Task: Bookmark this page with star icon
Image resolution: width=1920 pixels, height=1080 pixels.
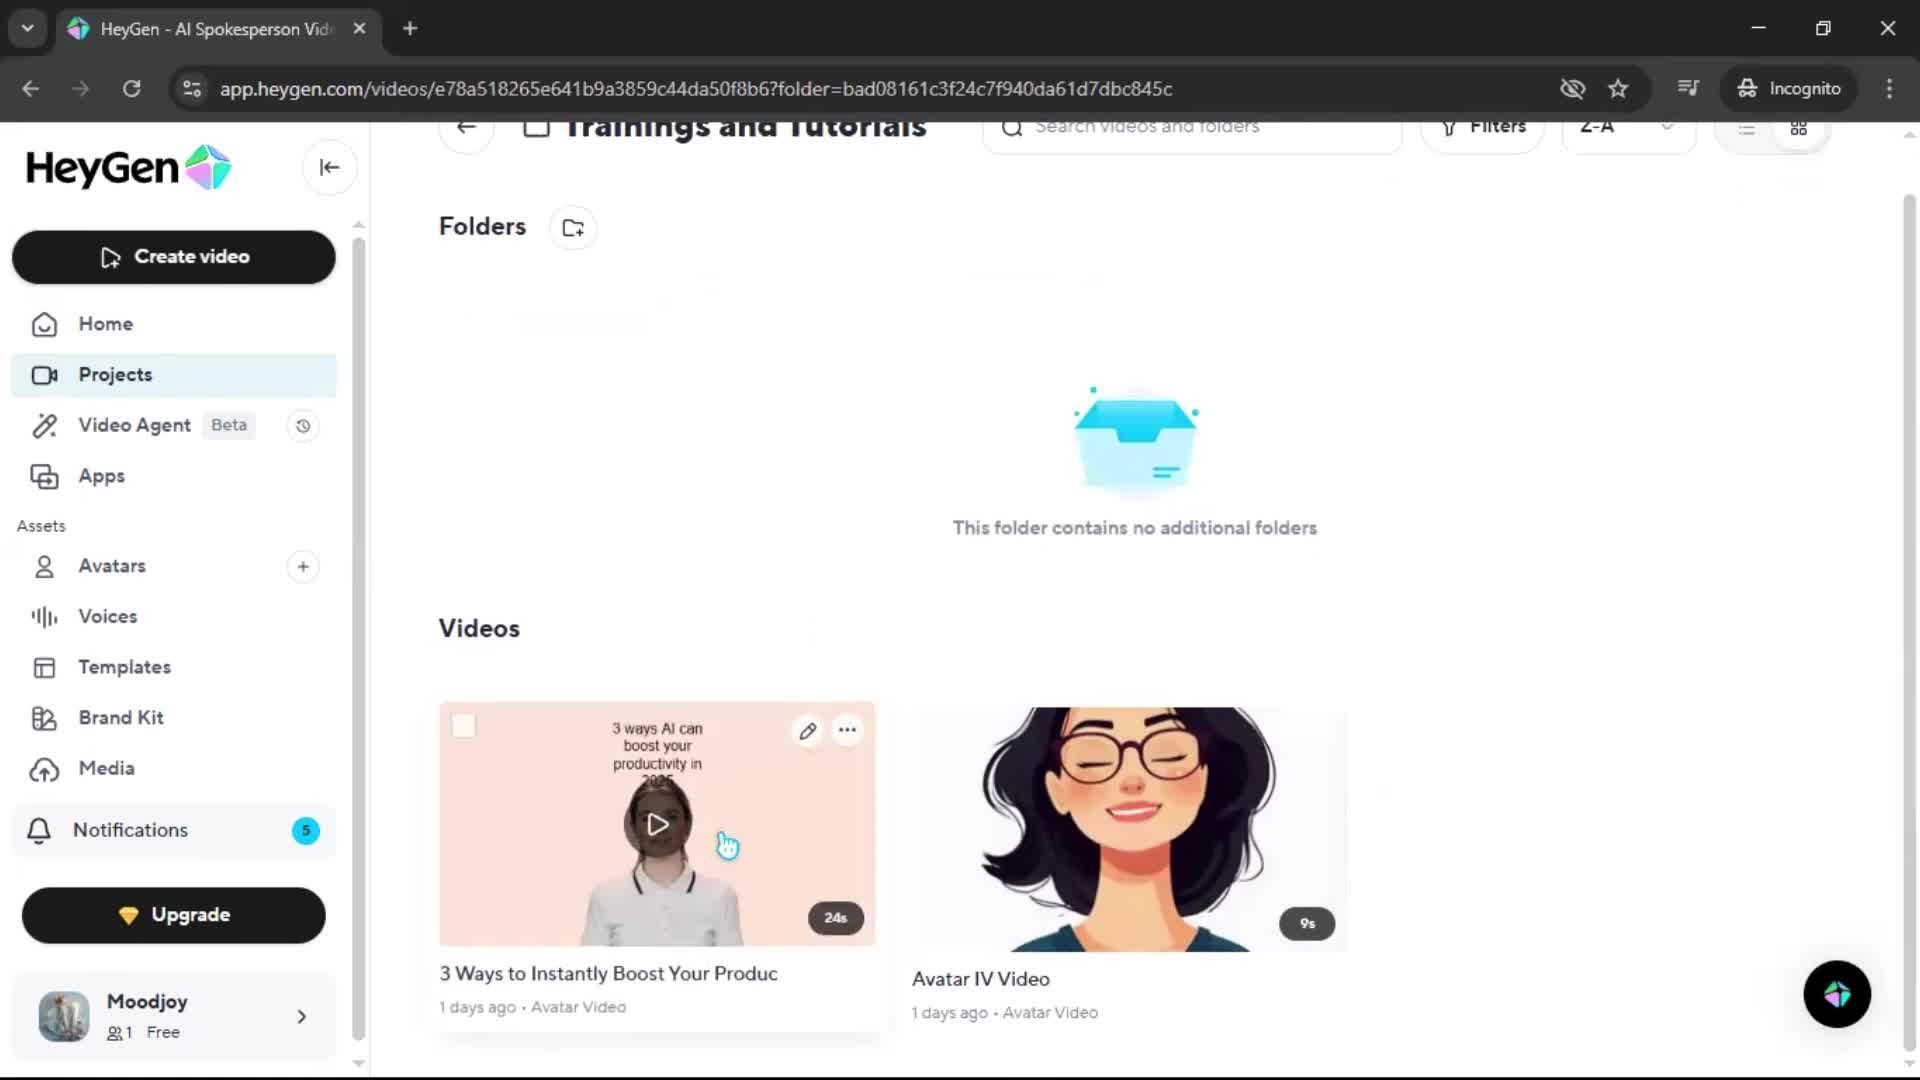Action: click(x=1618, y=89)
